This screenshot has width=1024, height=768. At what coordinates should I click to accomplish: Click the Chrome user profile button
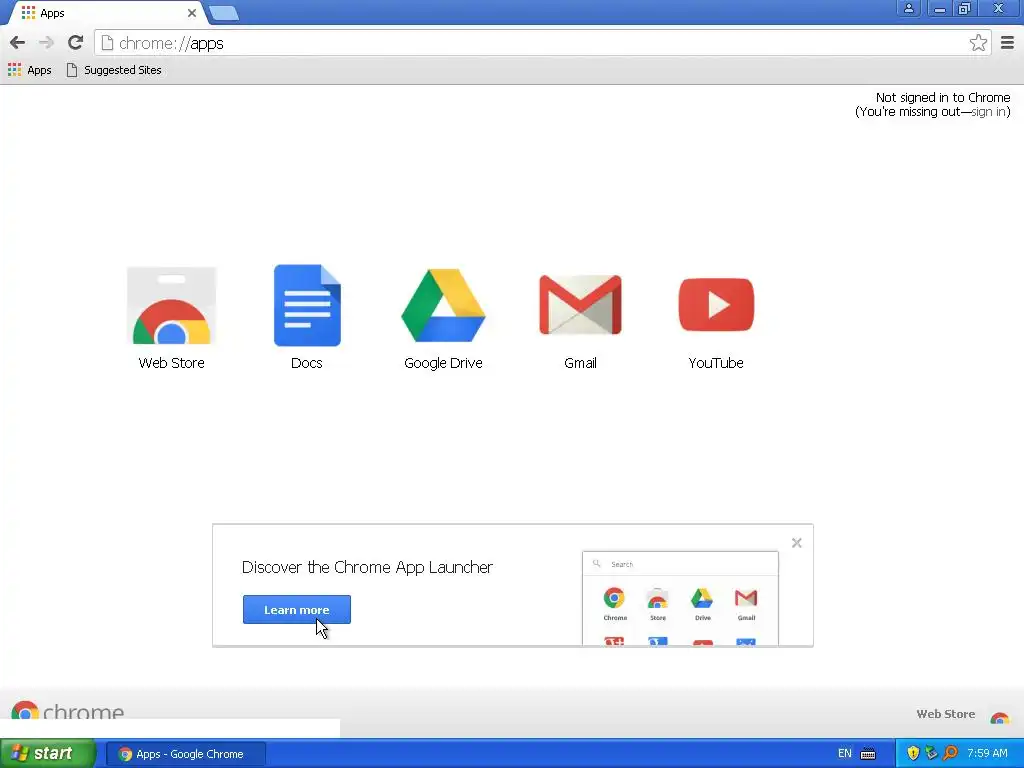coord(908,8)
